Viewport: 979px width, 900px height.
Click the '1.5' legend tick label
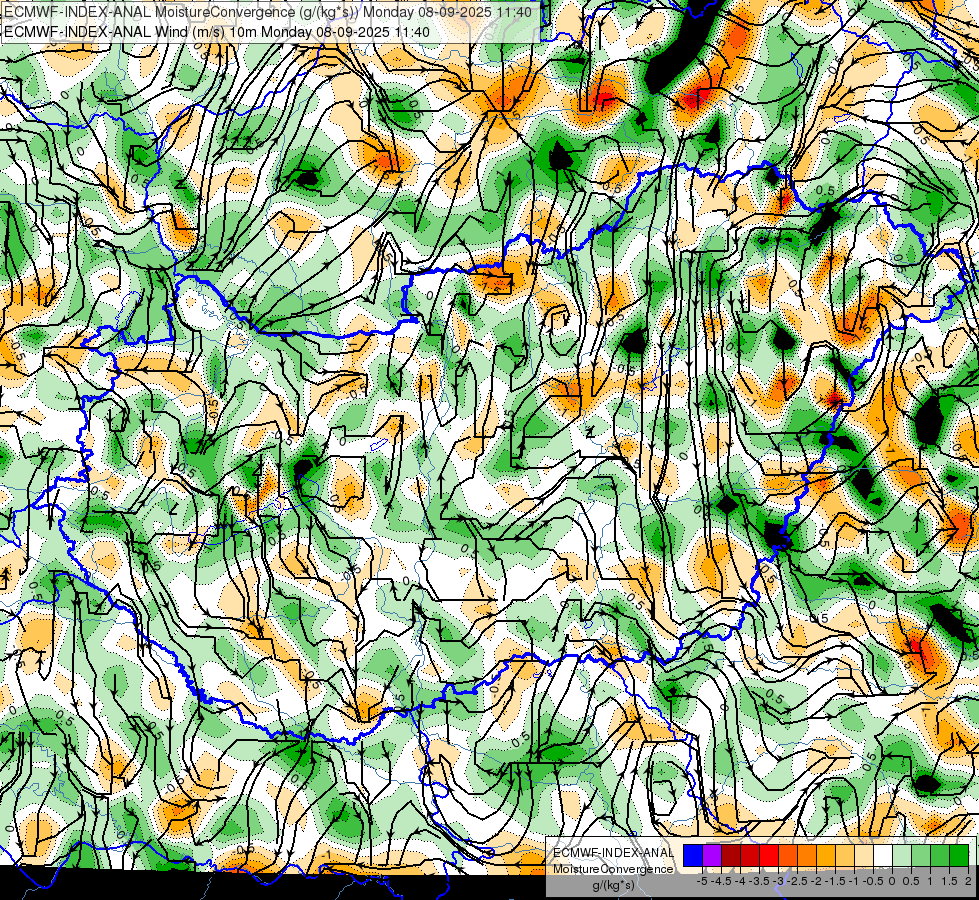click(x=949, y=881)
